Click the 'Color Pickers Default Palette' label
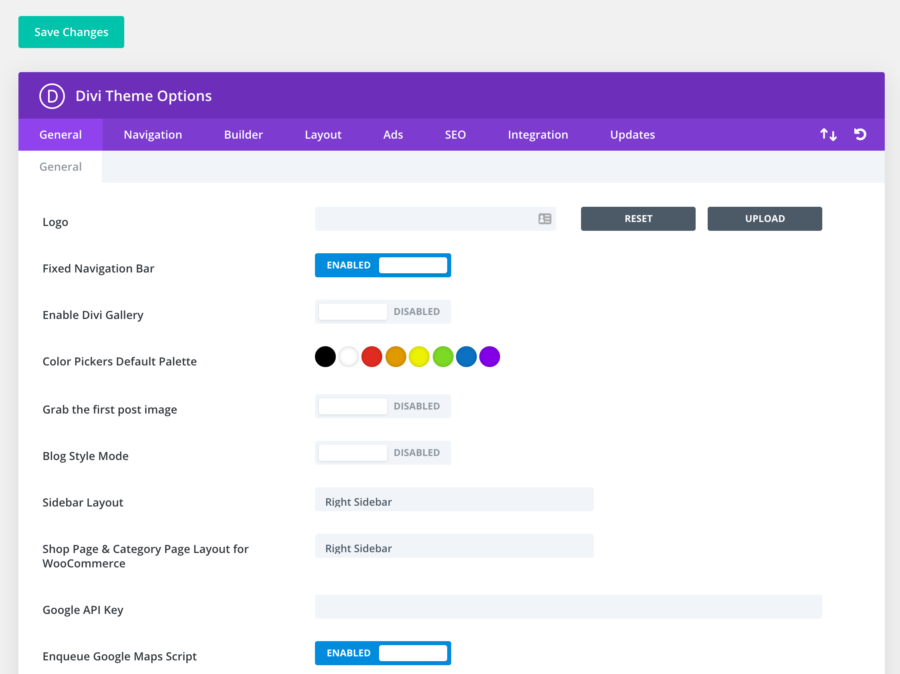The height and width of the screenshot is (674, 900). pos(119,362)
